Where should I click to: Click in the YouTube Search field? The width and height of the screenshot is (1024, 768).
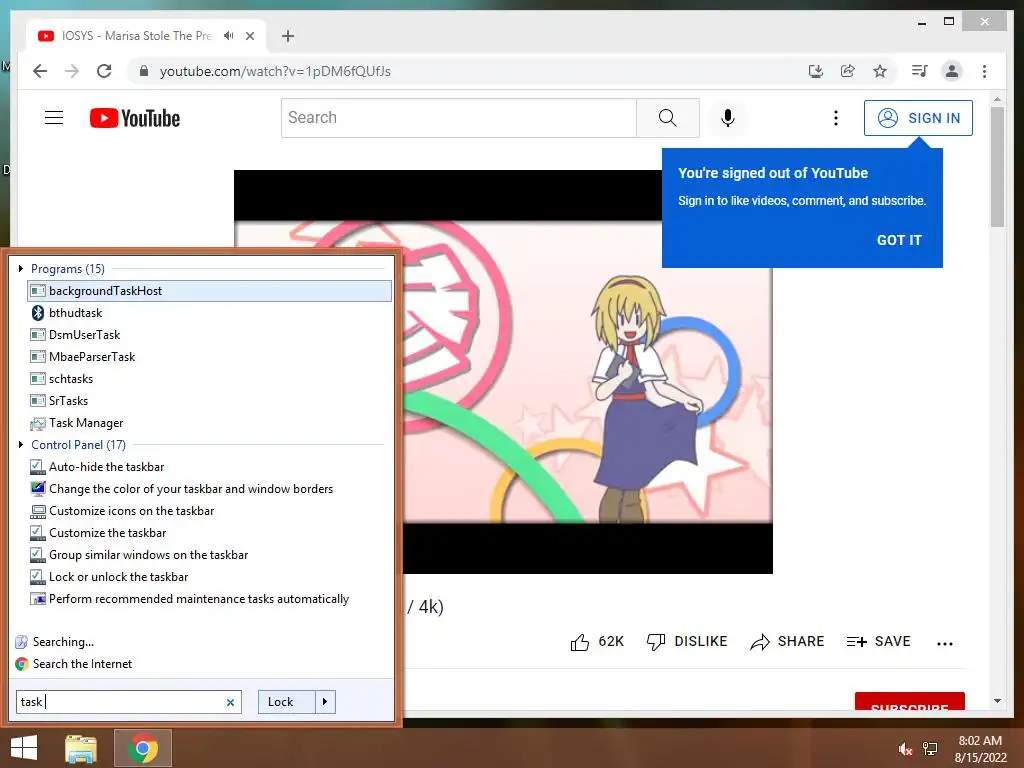(x=458, y=118)
